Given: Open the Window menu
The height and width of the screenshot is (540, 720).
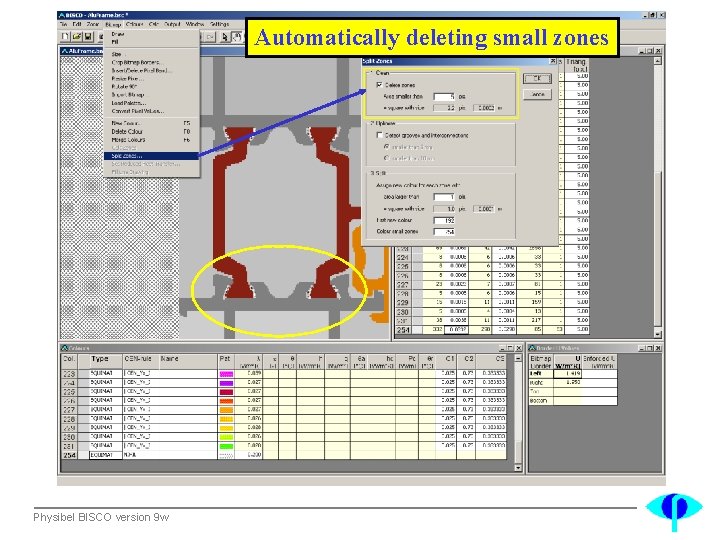Looking at the screenshot, I should tap(195, 24).
